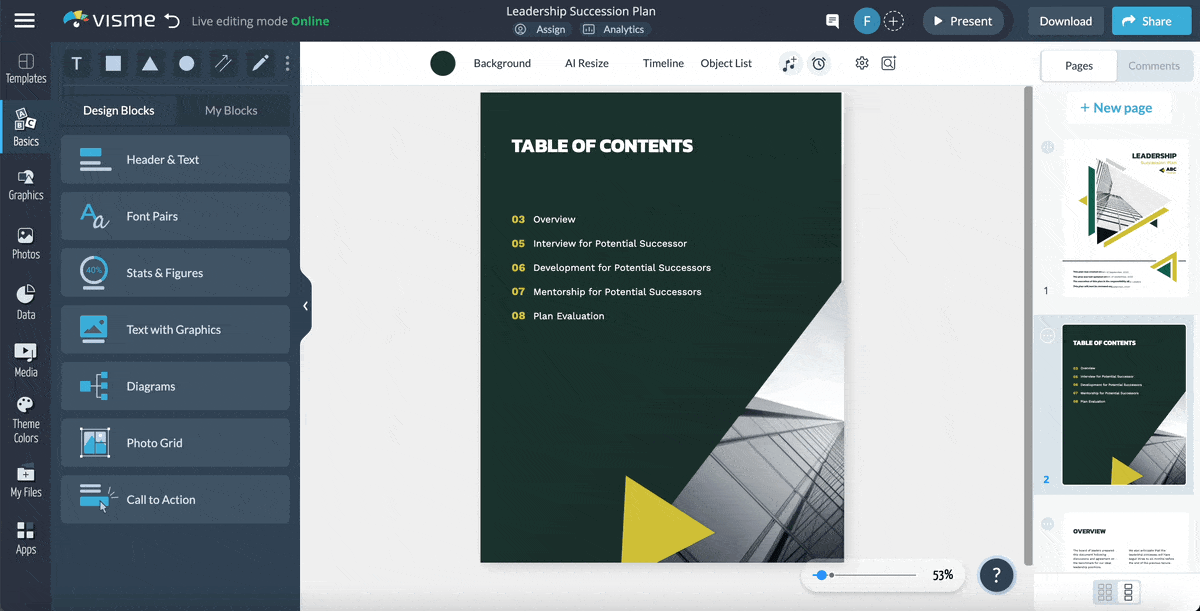Switch to single-column page list view
The height and width of the screenshot is (611, 1200).
tap(1129, 592)
